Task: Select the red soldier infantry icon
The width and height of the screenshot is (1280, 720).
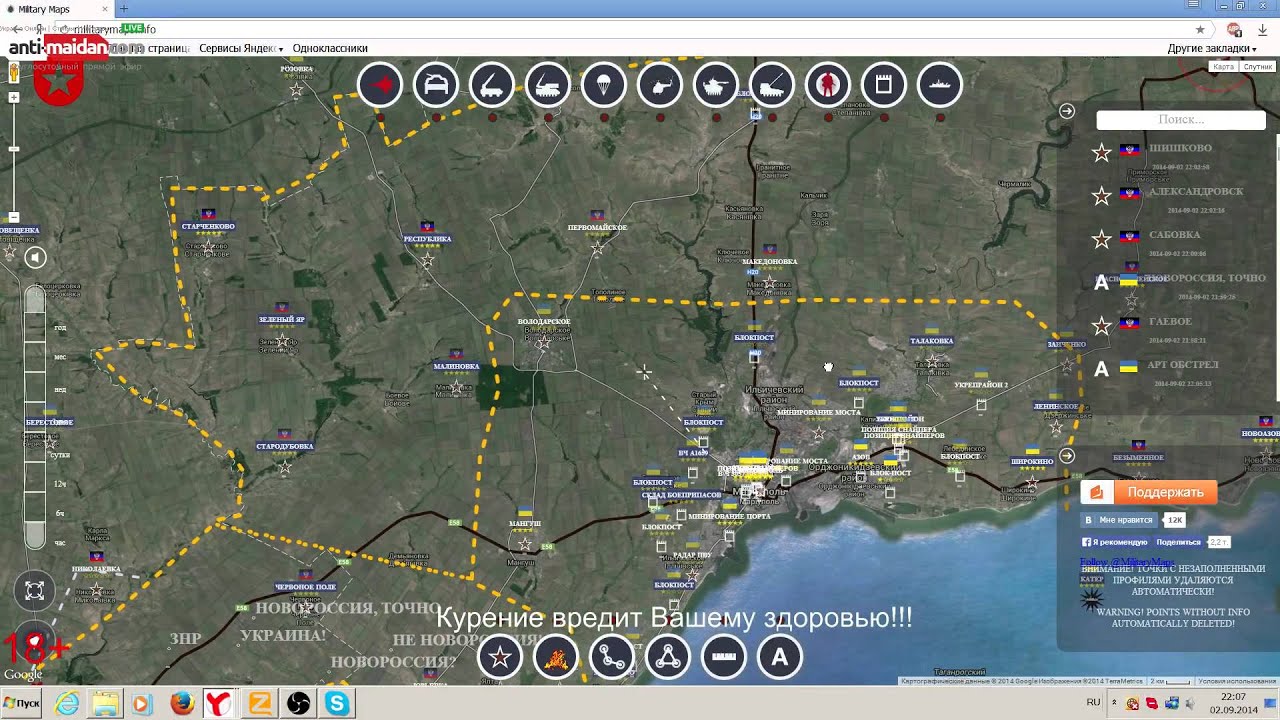Action: click(828, 85)
